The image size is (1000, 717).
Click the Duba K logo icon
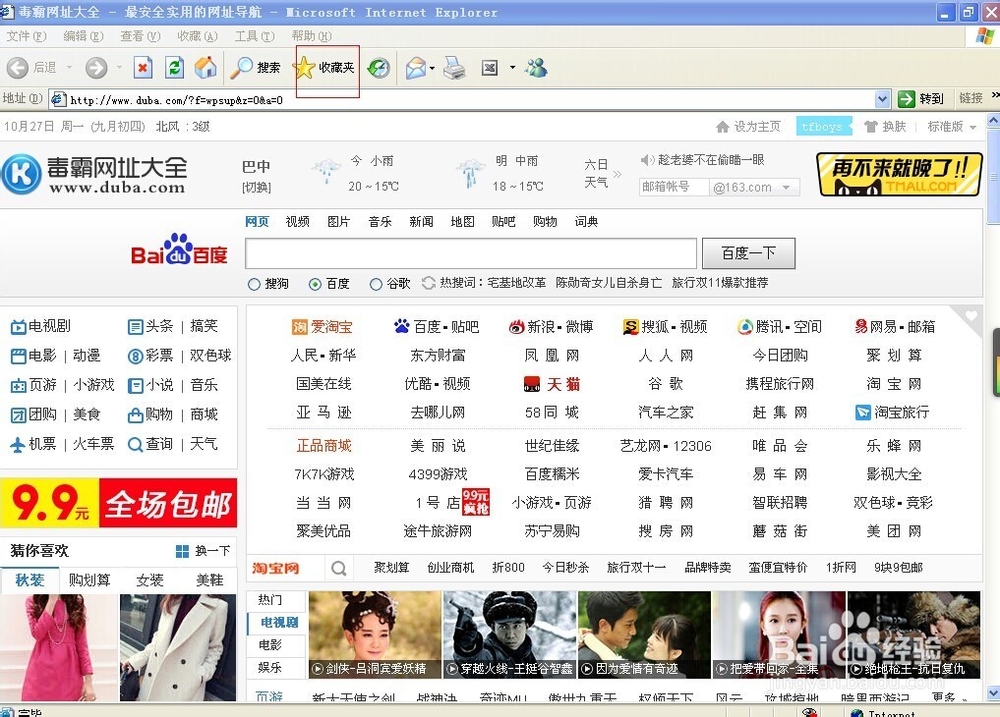[21, 174]
